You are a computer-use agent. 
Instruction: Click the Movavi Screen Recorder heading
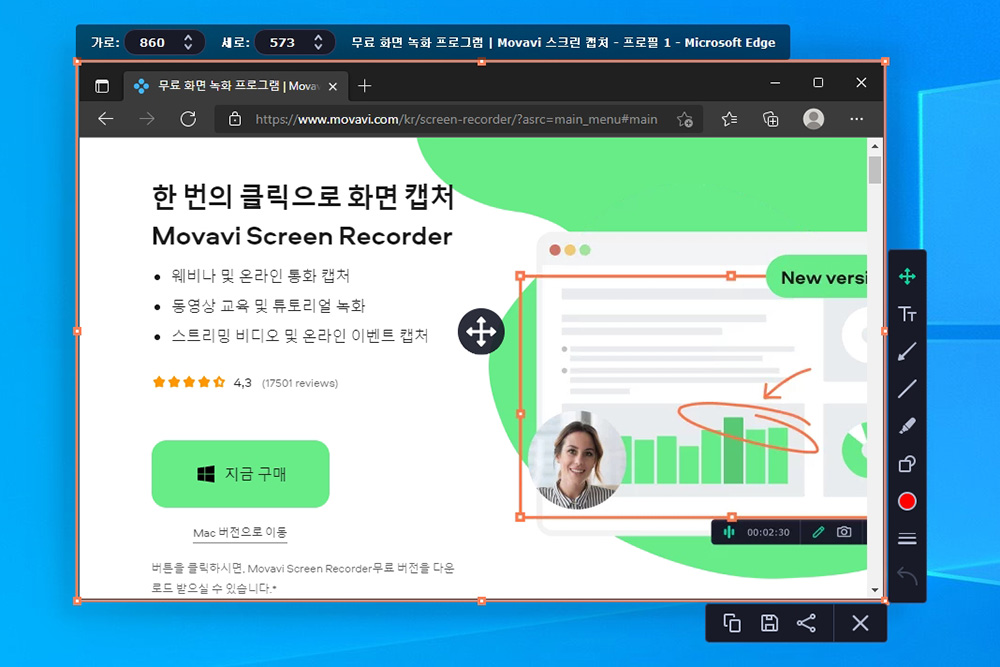point(302,236)
